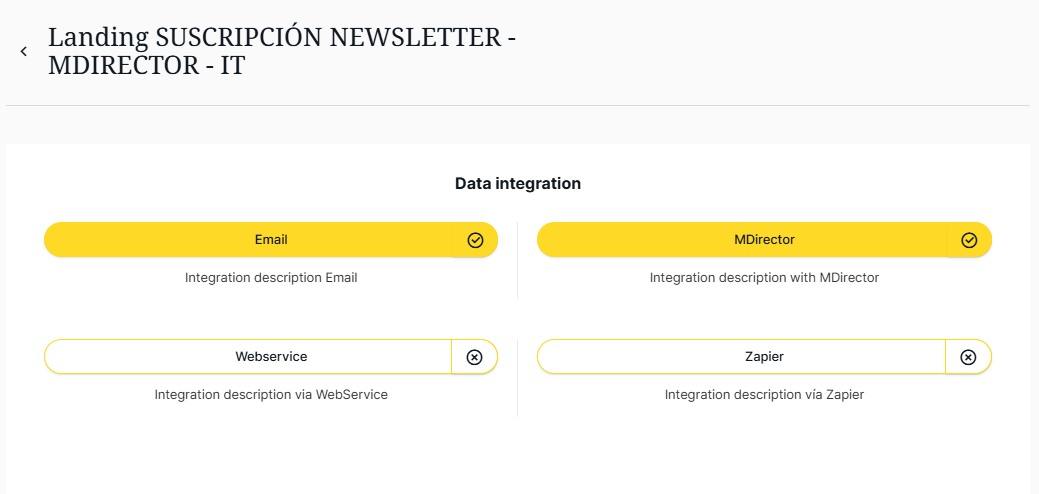Viewport: 1039px width, 494px height.
Task: Click the empty white area below Webservice description
Action: [x=271, y=450]
